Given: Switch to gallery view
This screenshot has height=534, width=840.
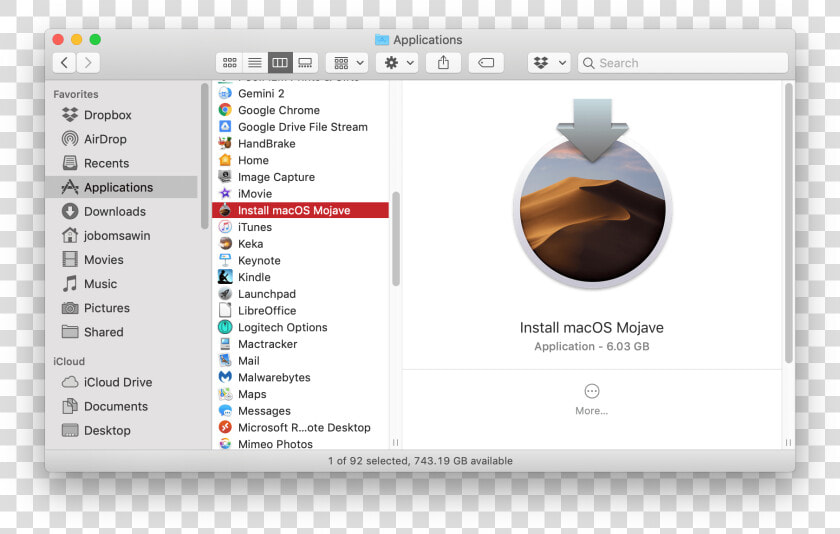Looking at the screenshot, I should (x=305, y=63).
